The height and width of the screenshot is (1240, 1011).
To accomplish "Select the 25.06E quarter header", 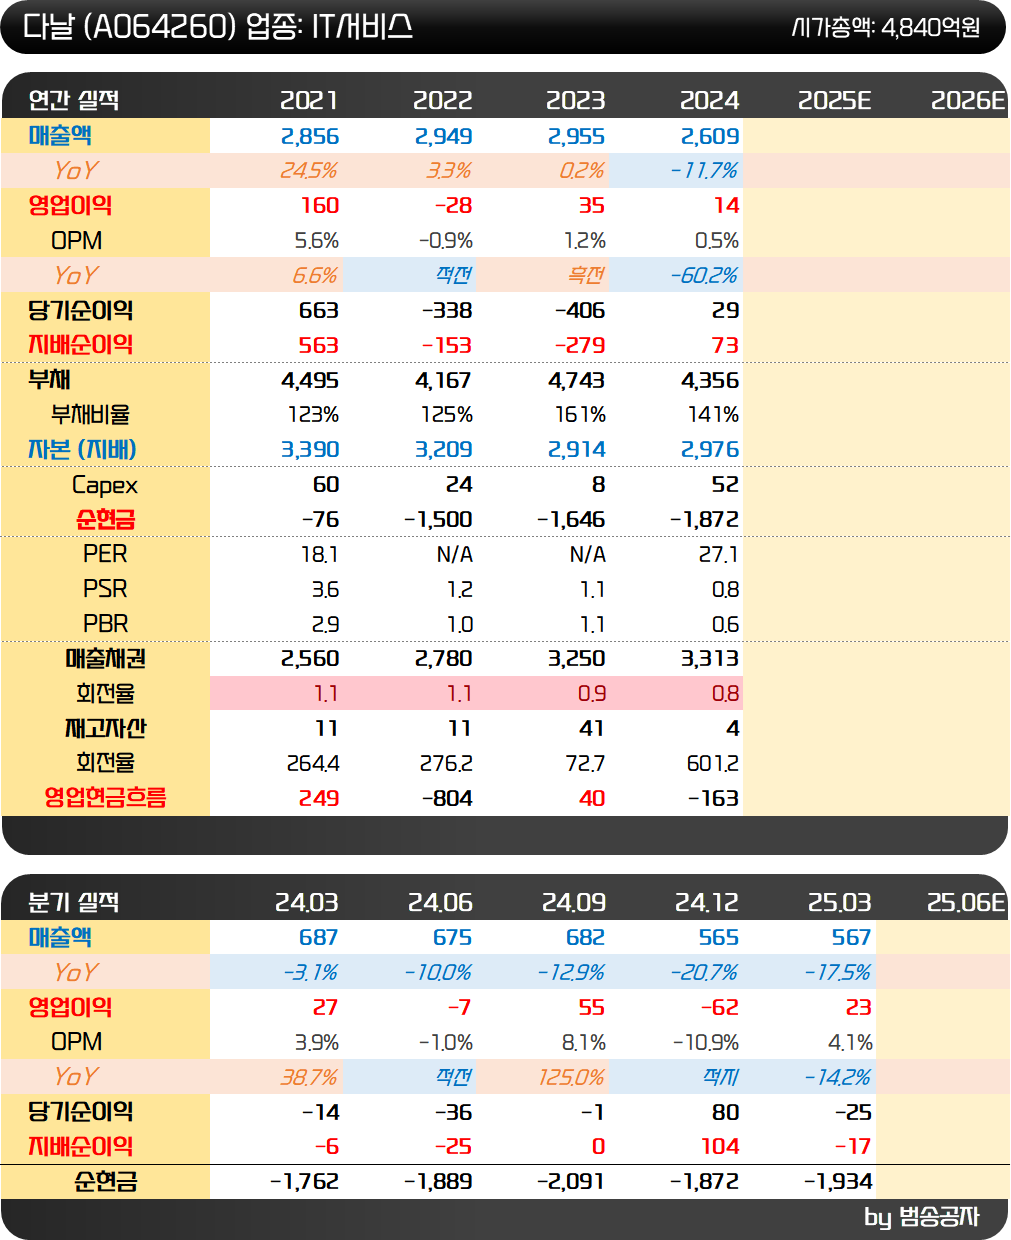I will click(966, 902).
